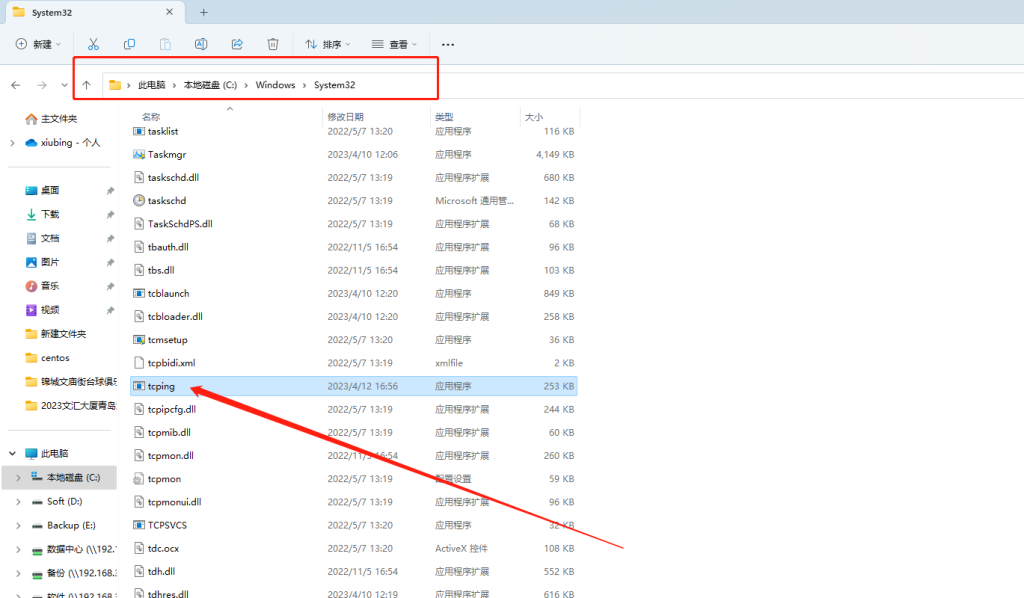Select the Taskmgr application icon
Image resolution: width=1024 pixels, height=598 pixels.
[138, 155]
